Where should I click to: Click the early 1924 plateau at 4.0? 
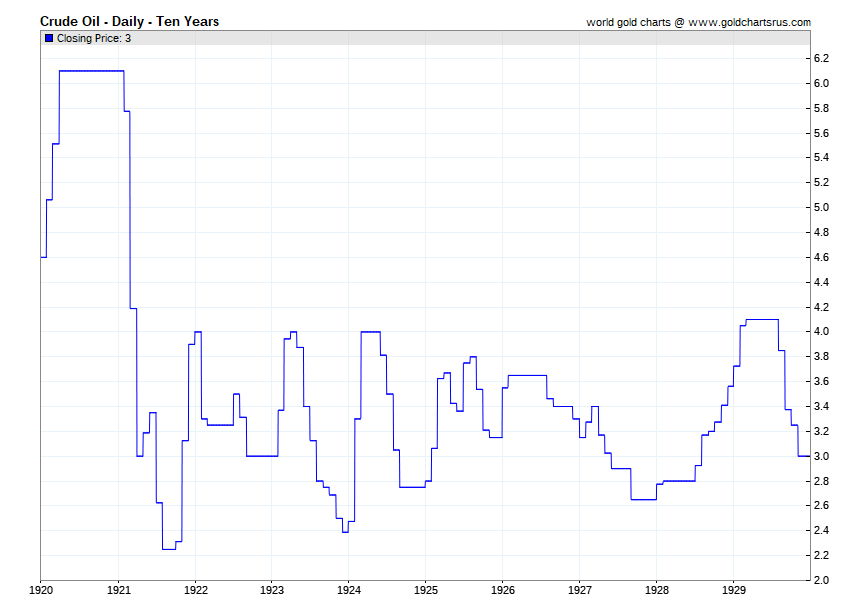(x=370, y=331)
